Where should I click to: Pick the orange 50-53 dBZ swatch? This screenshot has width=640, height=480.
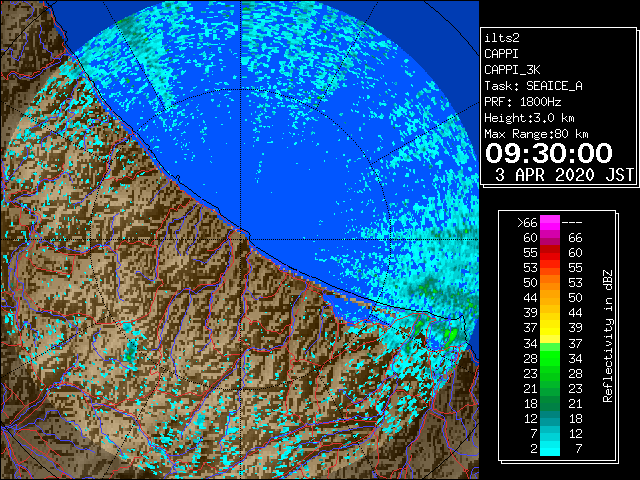pos(550,283)
